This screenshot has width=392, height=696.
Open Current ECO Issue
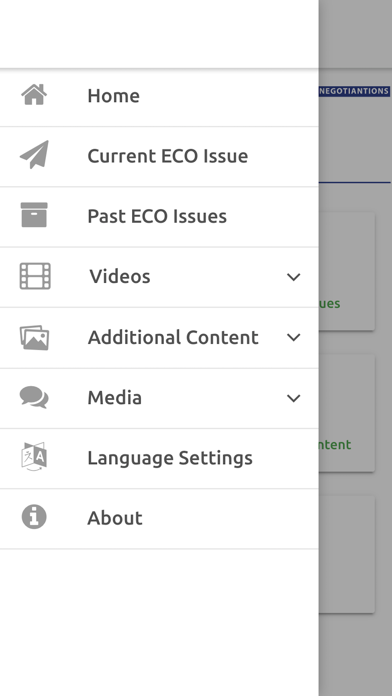pyautogui.click(x=159, y=156)
